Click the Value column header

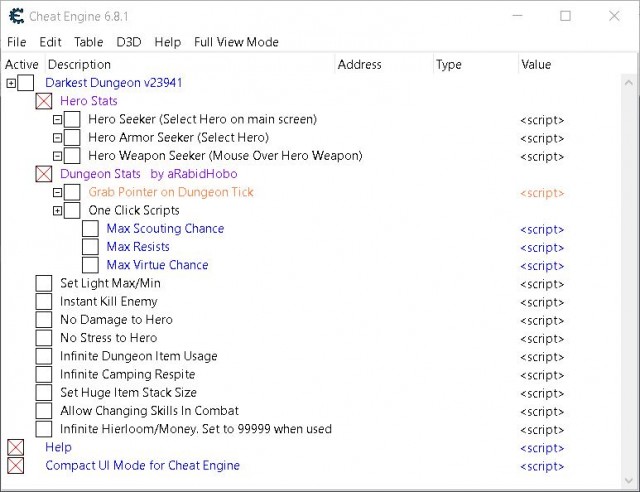536,65
